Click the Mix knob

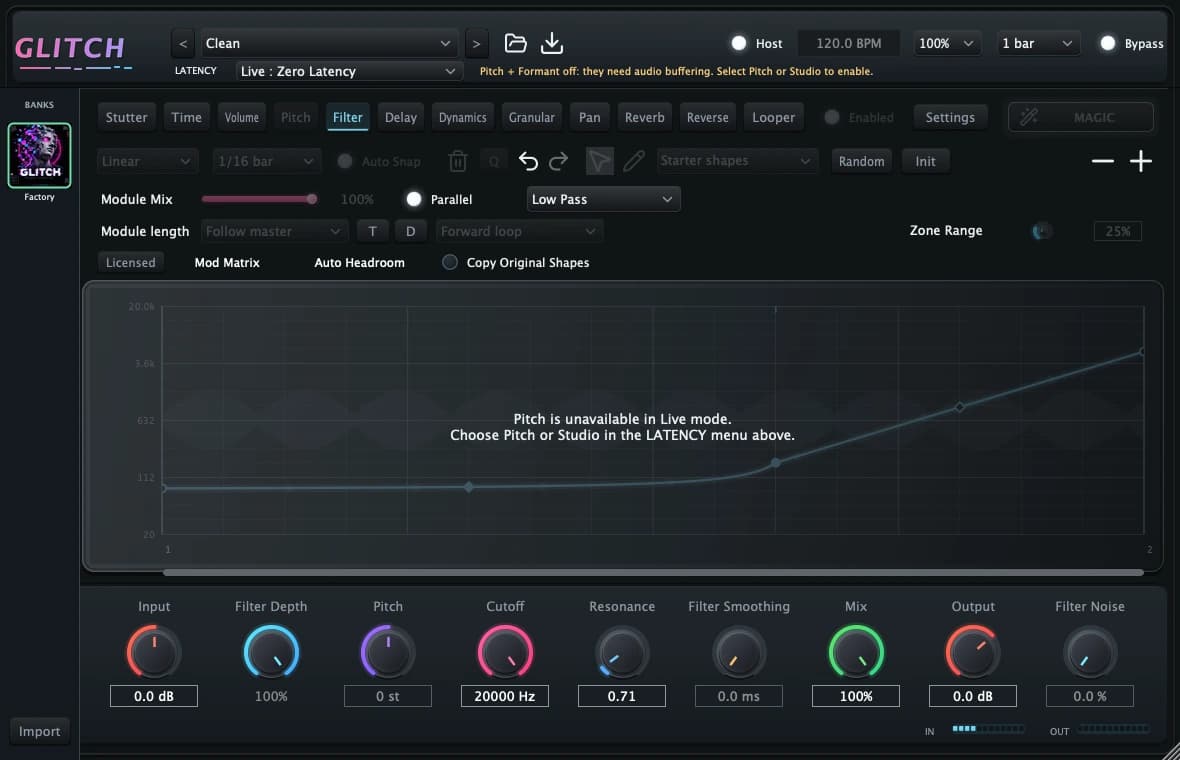tap(856, 652)
